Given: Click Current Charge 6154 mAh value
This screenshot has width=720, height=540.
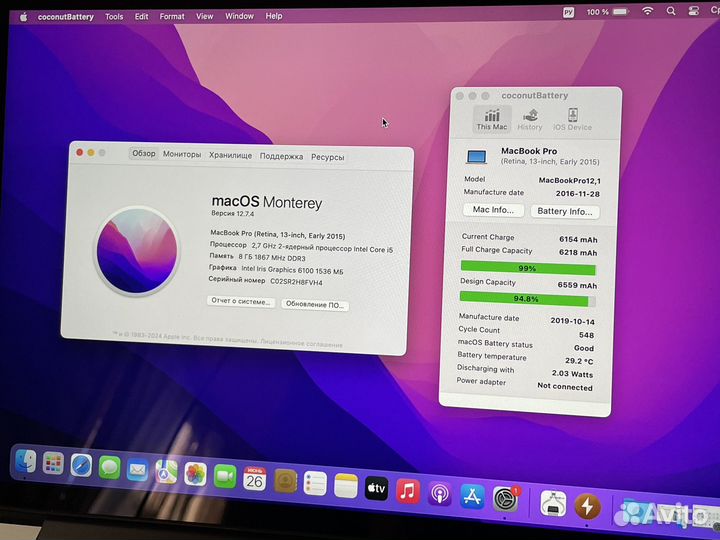Looking at the screenshot, I should pos(578,239).
